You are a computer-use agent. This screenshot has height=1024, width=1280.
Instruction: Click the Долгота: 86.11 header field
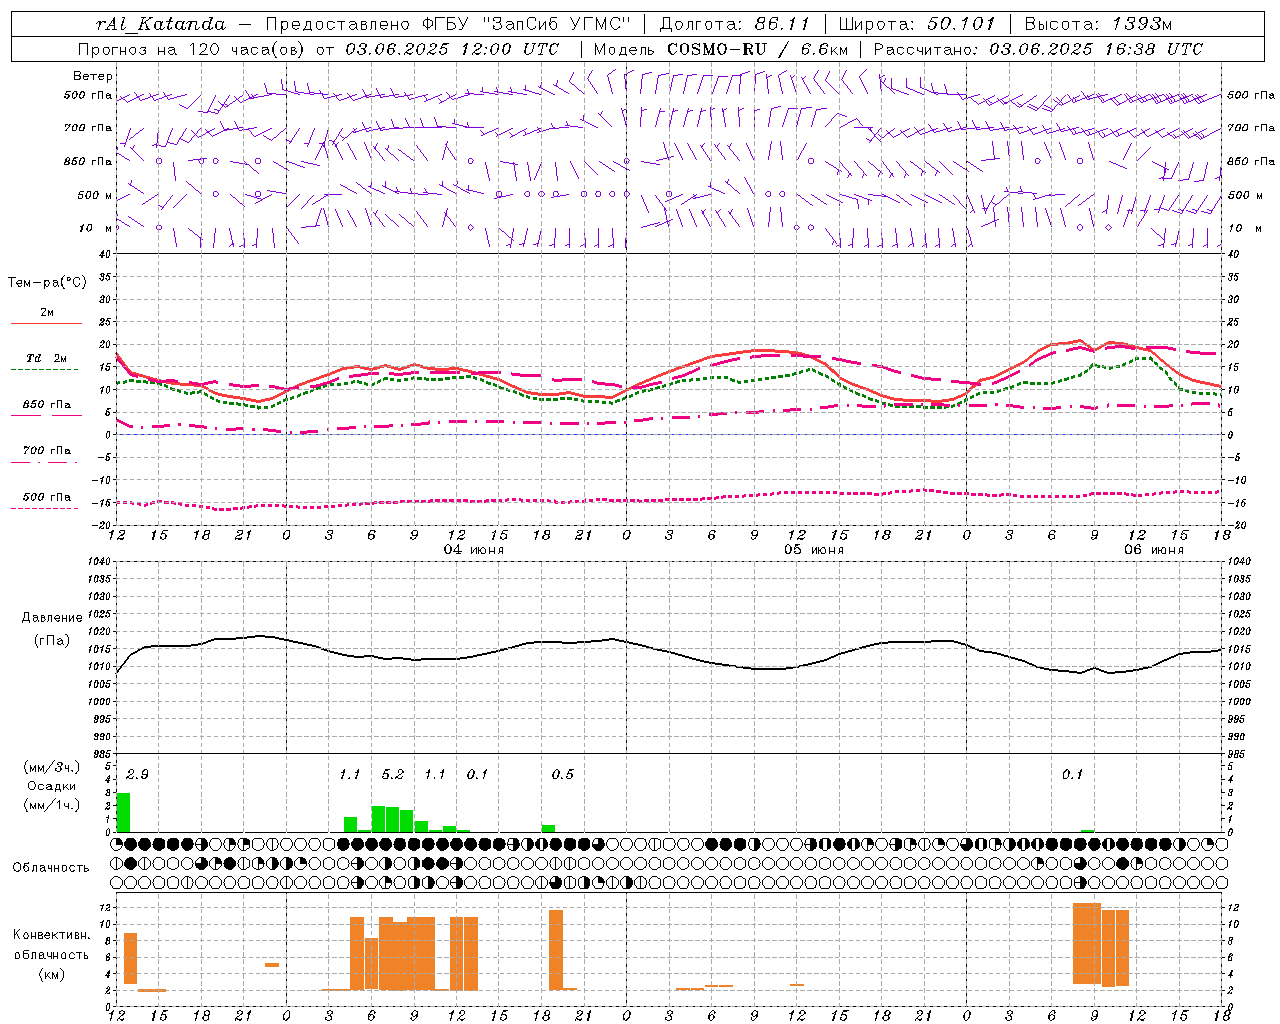(735, 24)
